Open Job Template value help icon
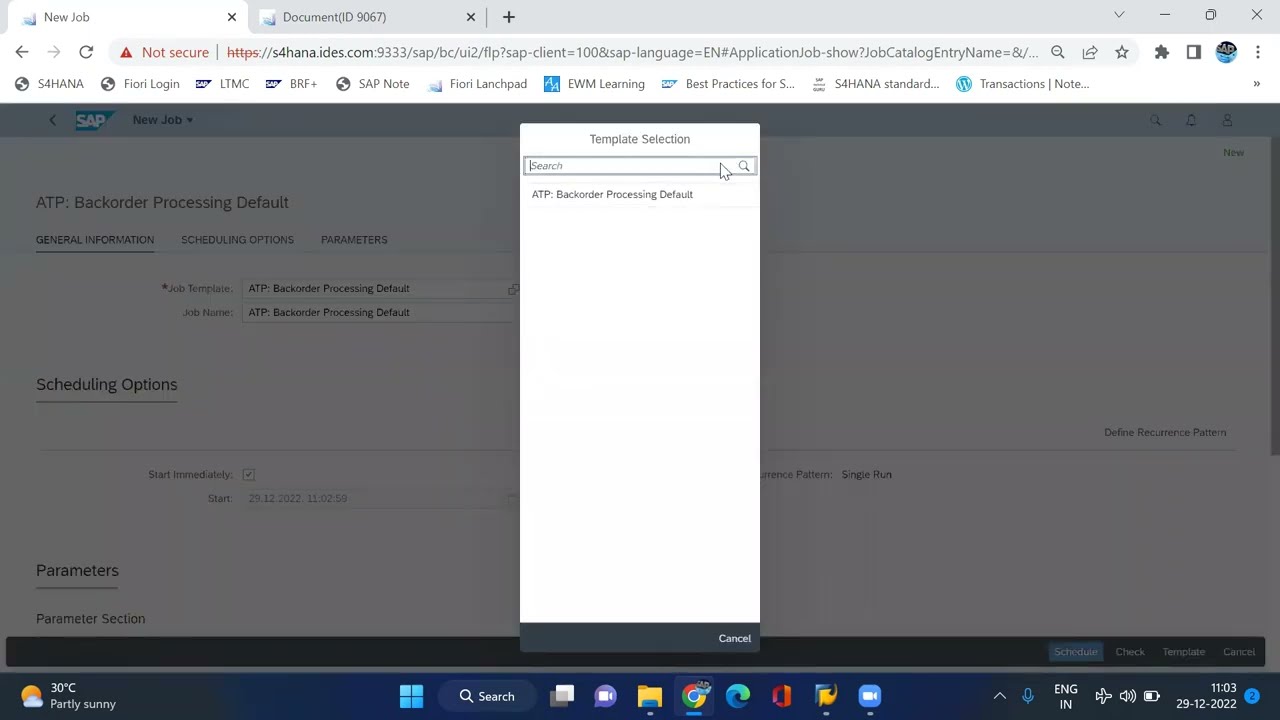1280x720 pixels. (x=513, y=289)
